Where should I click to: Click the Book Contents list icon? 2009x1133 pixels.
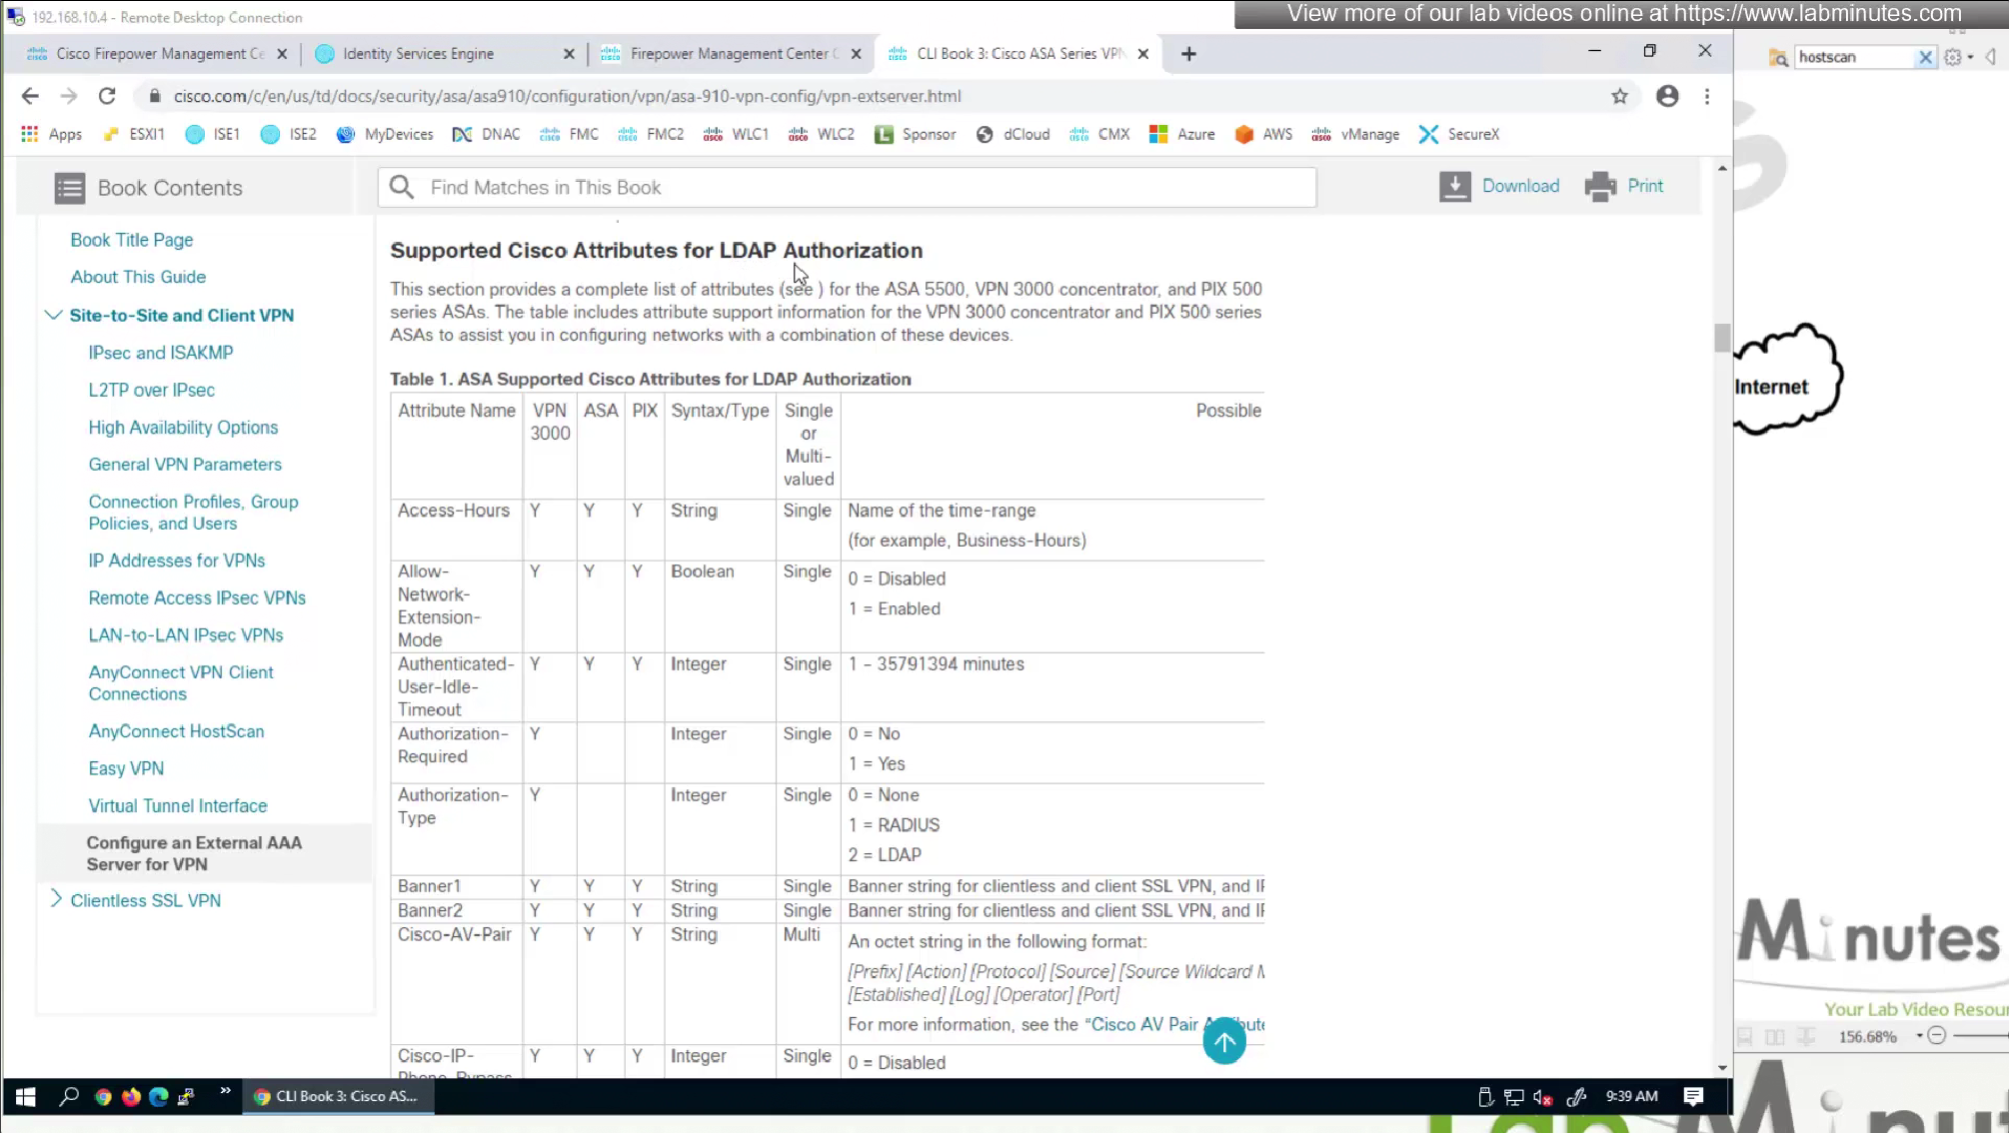pos(70,188)
